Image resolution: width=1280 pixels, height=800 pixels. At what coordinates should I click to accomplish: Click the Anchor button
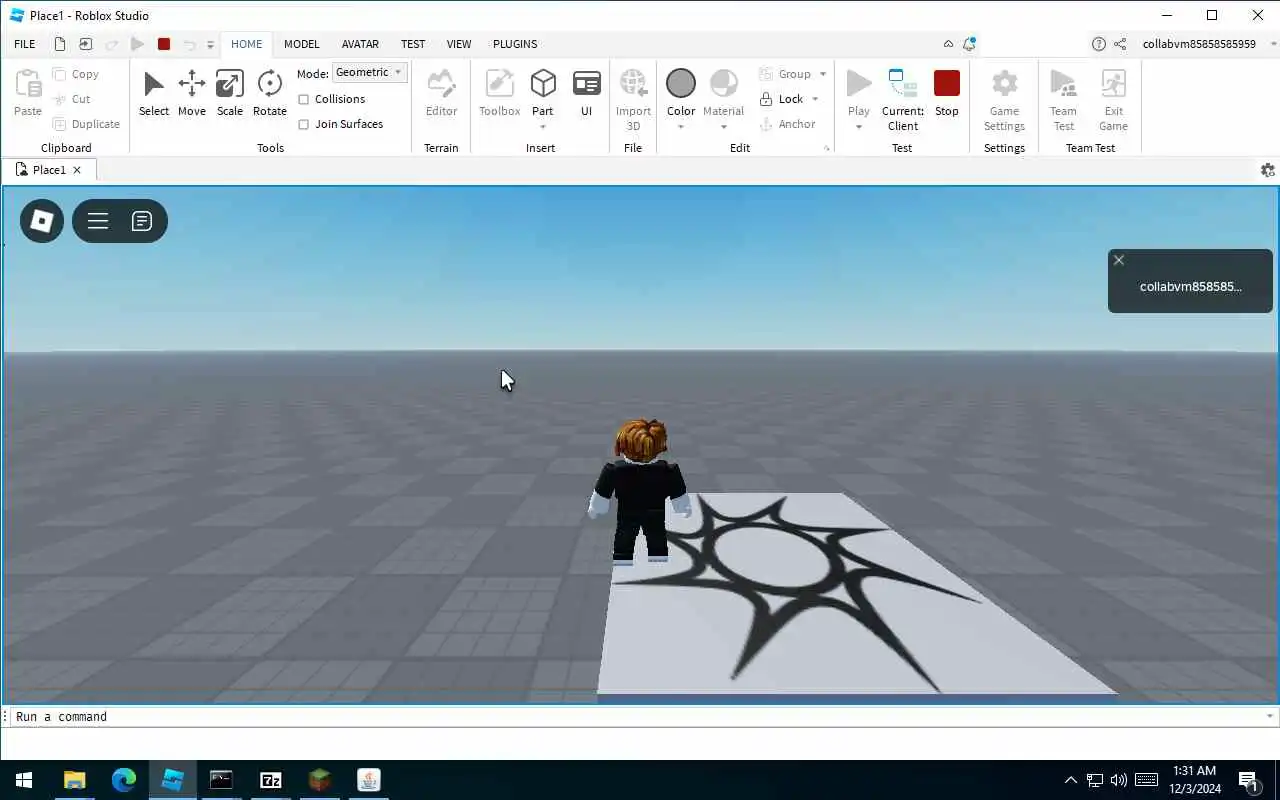click(787, 124)
